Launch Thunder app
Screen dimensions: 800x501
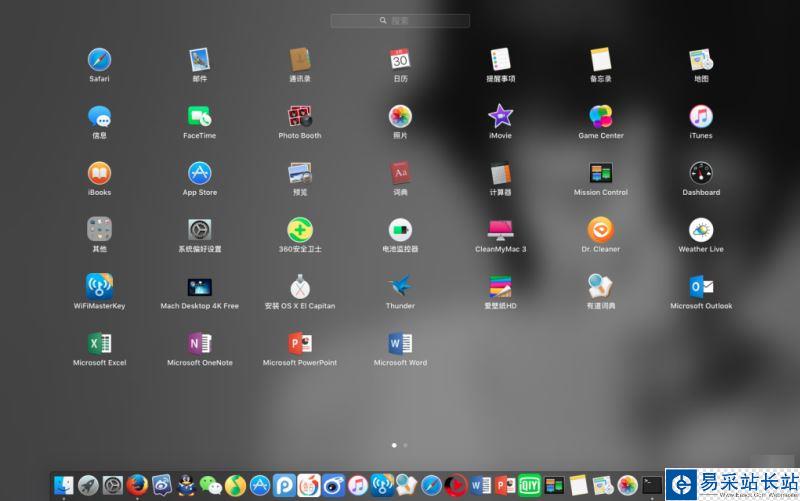coord(400,287)
